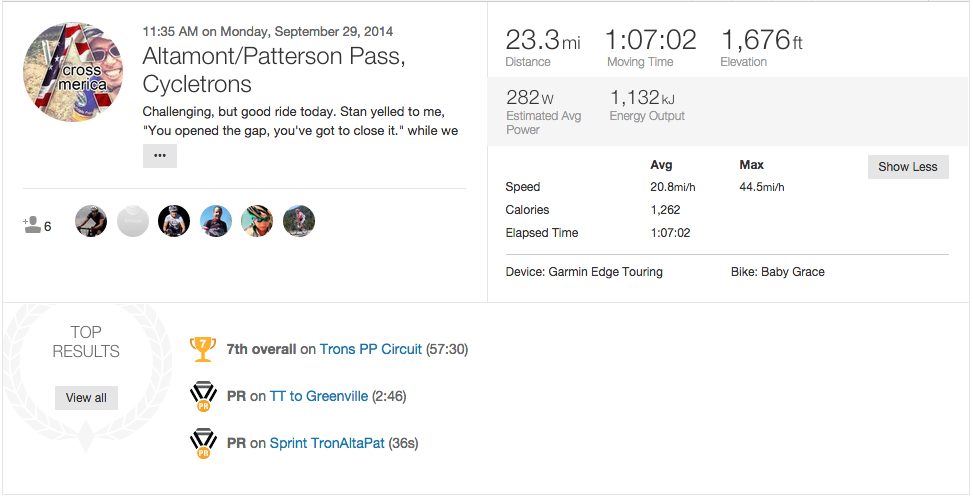Open the blank grey default avatar
The width and height of the screenshot is (973, 496).
tap(133, 221)
